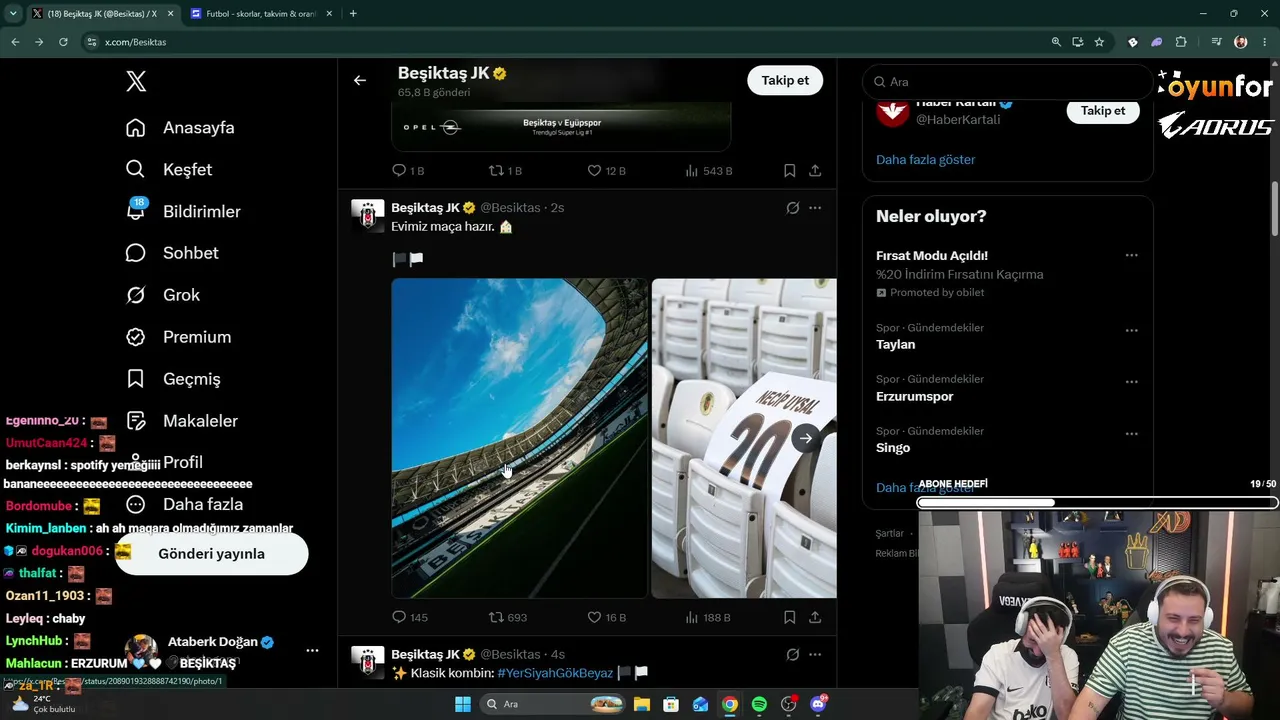Viewport: 1280px width, 720px height.
Task: Click the Windows taskbar search box
Action: [553, 704]
